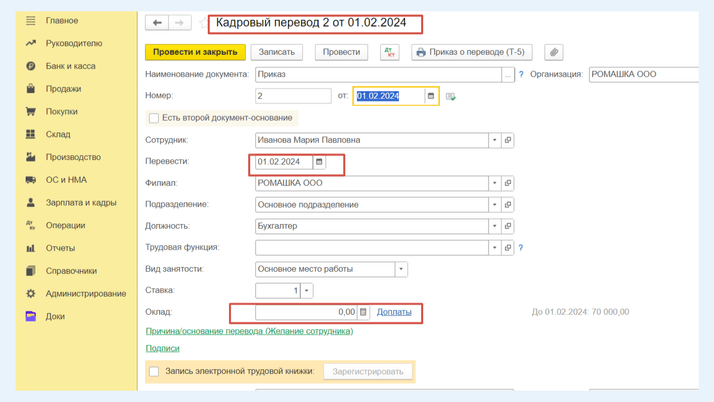Expand the Сотрудник dropdown
The height and width of the screenshot is (402, 714).
point(495,140)
